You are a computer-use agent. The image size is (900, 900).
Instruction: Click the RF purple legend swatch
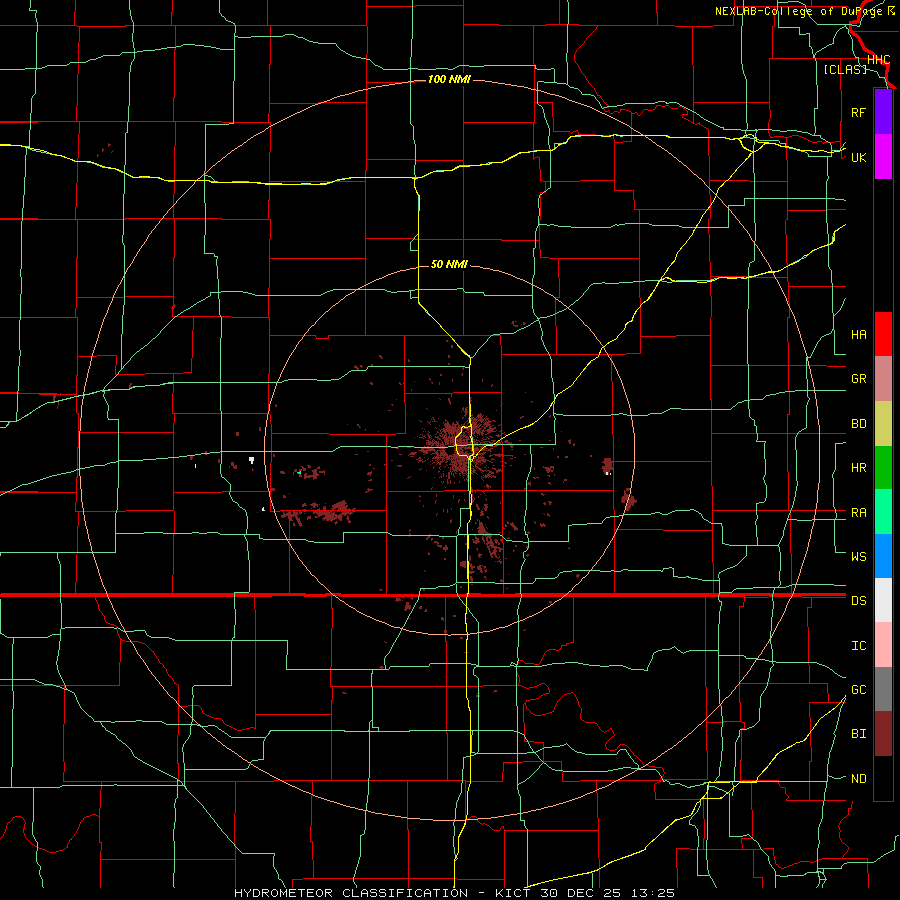point(883,112)
